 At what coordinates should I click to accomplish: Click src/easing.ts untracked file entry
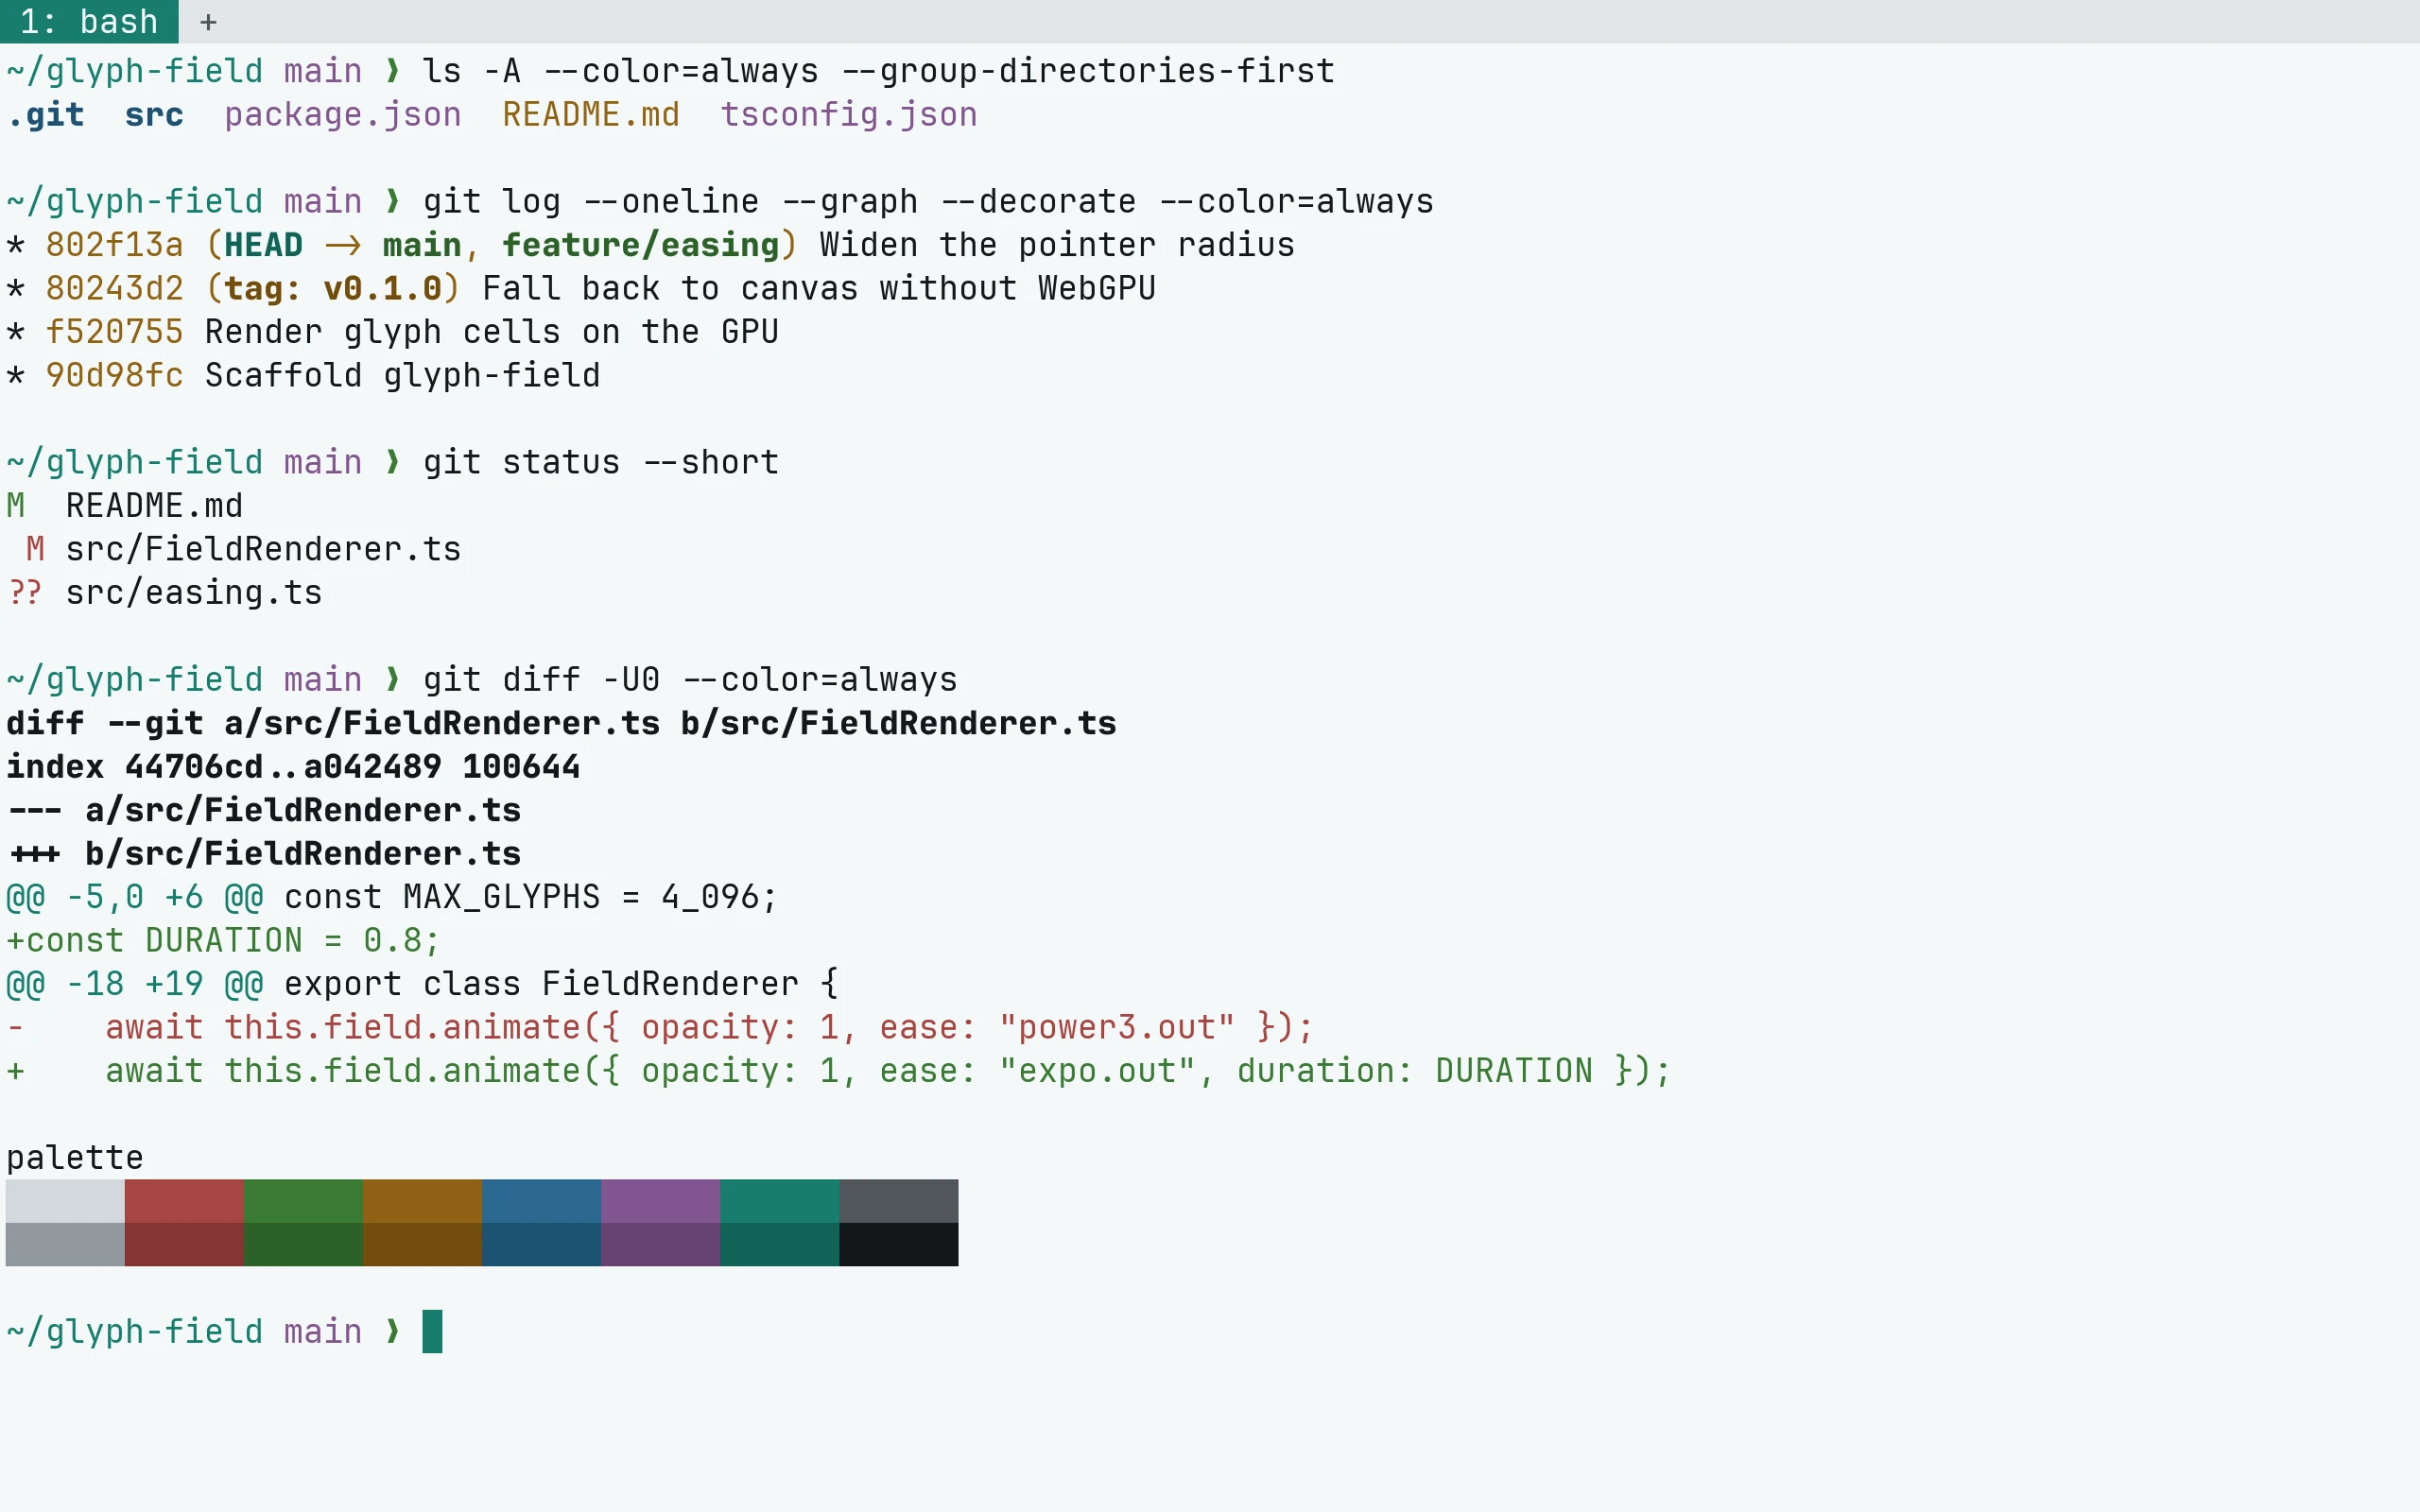click(194, 593)
